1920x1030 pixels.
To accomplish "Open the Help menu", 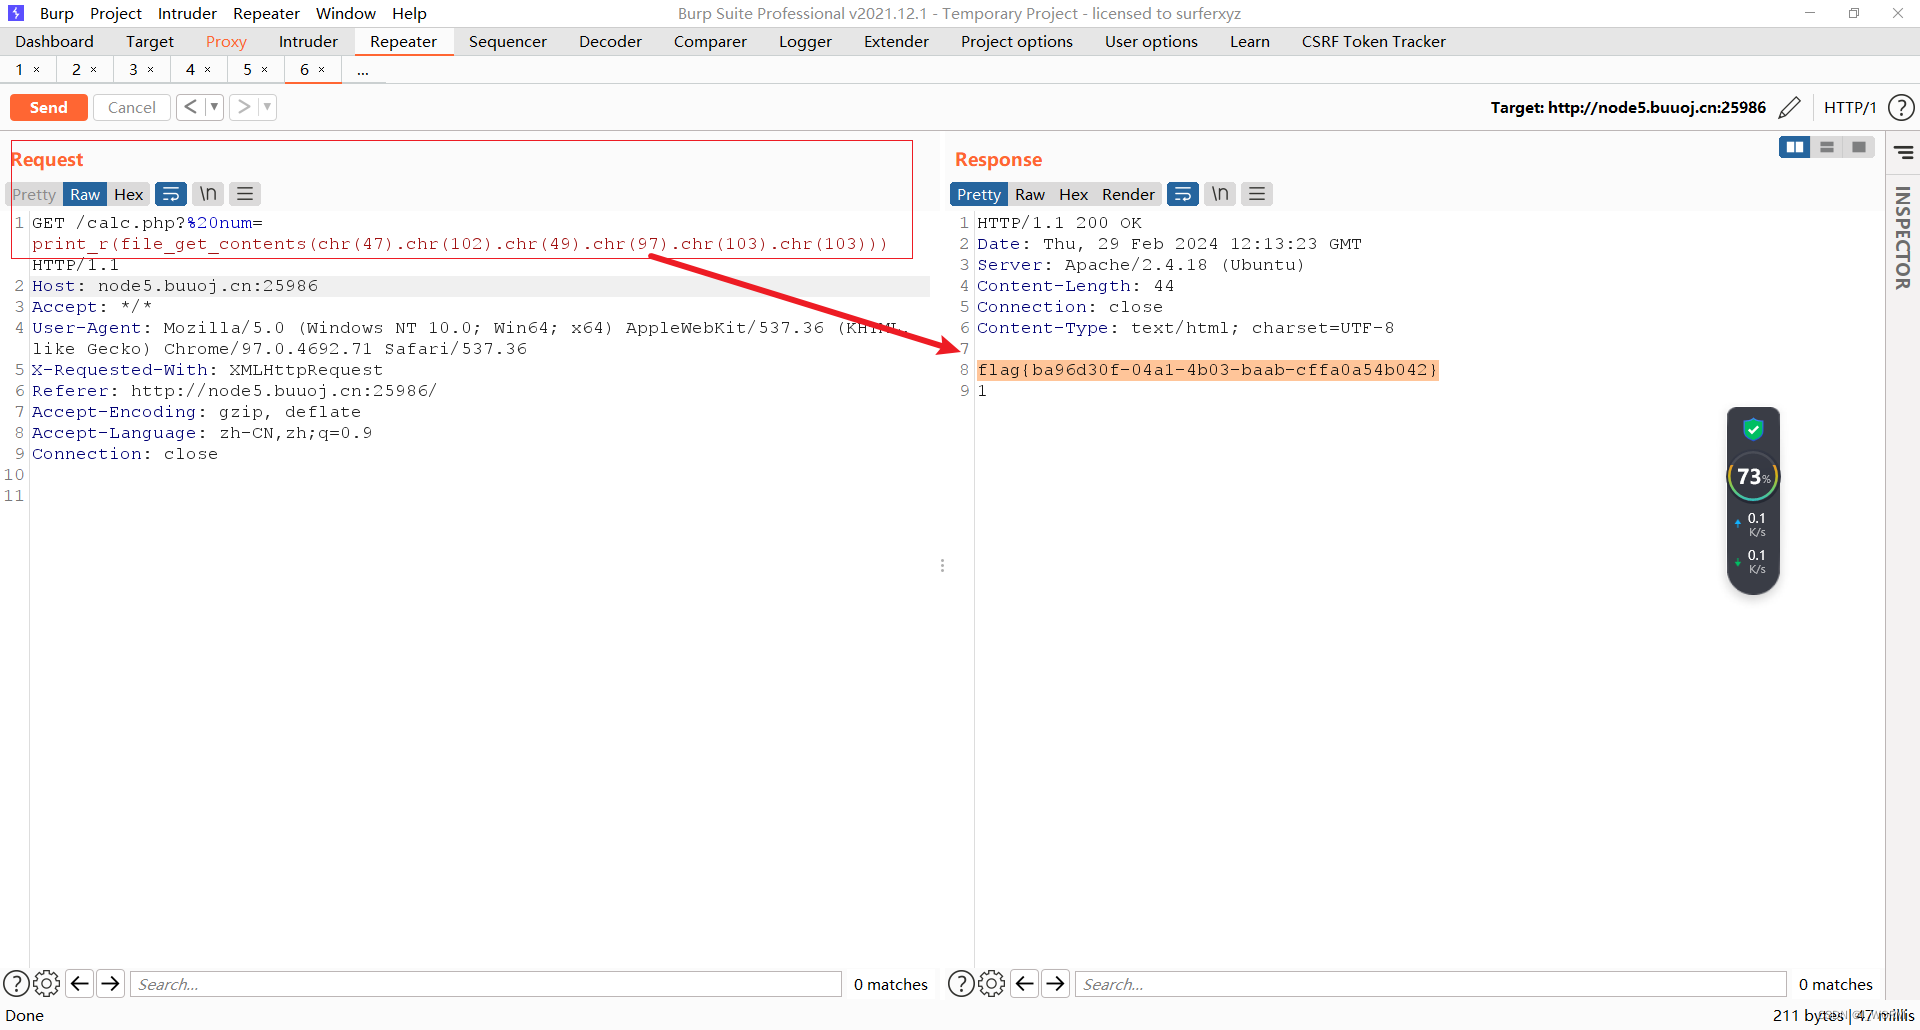I will tap(409, 13).
